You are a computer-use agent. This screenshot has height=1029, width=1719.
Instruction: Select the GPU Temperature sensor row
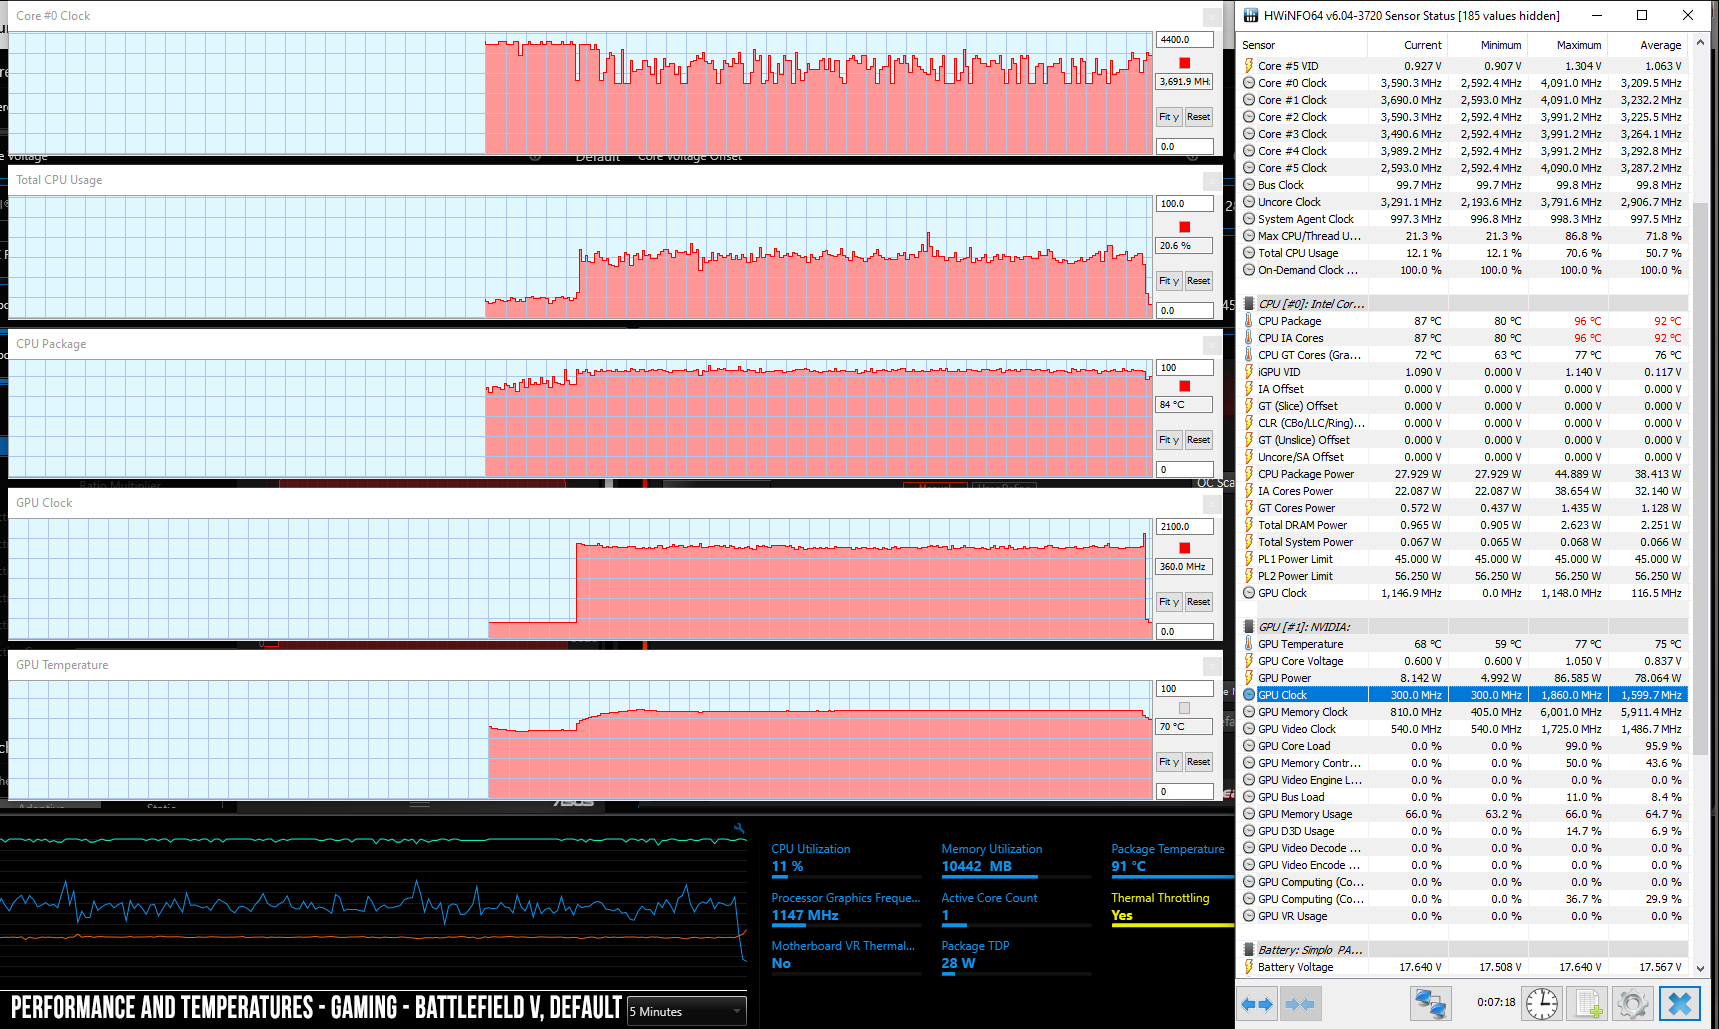coord(1464,644)
